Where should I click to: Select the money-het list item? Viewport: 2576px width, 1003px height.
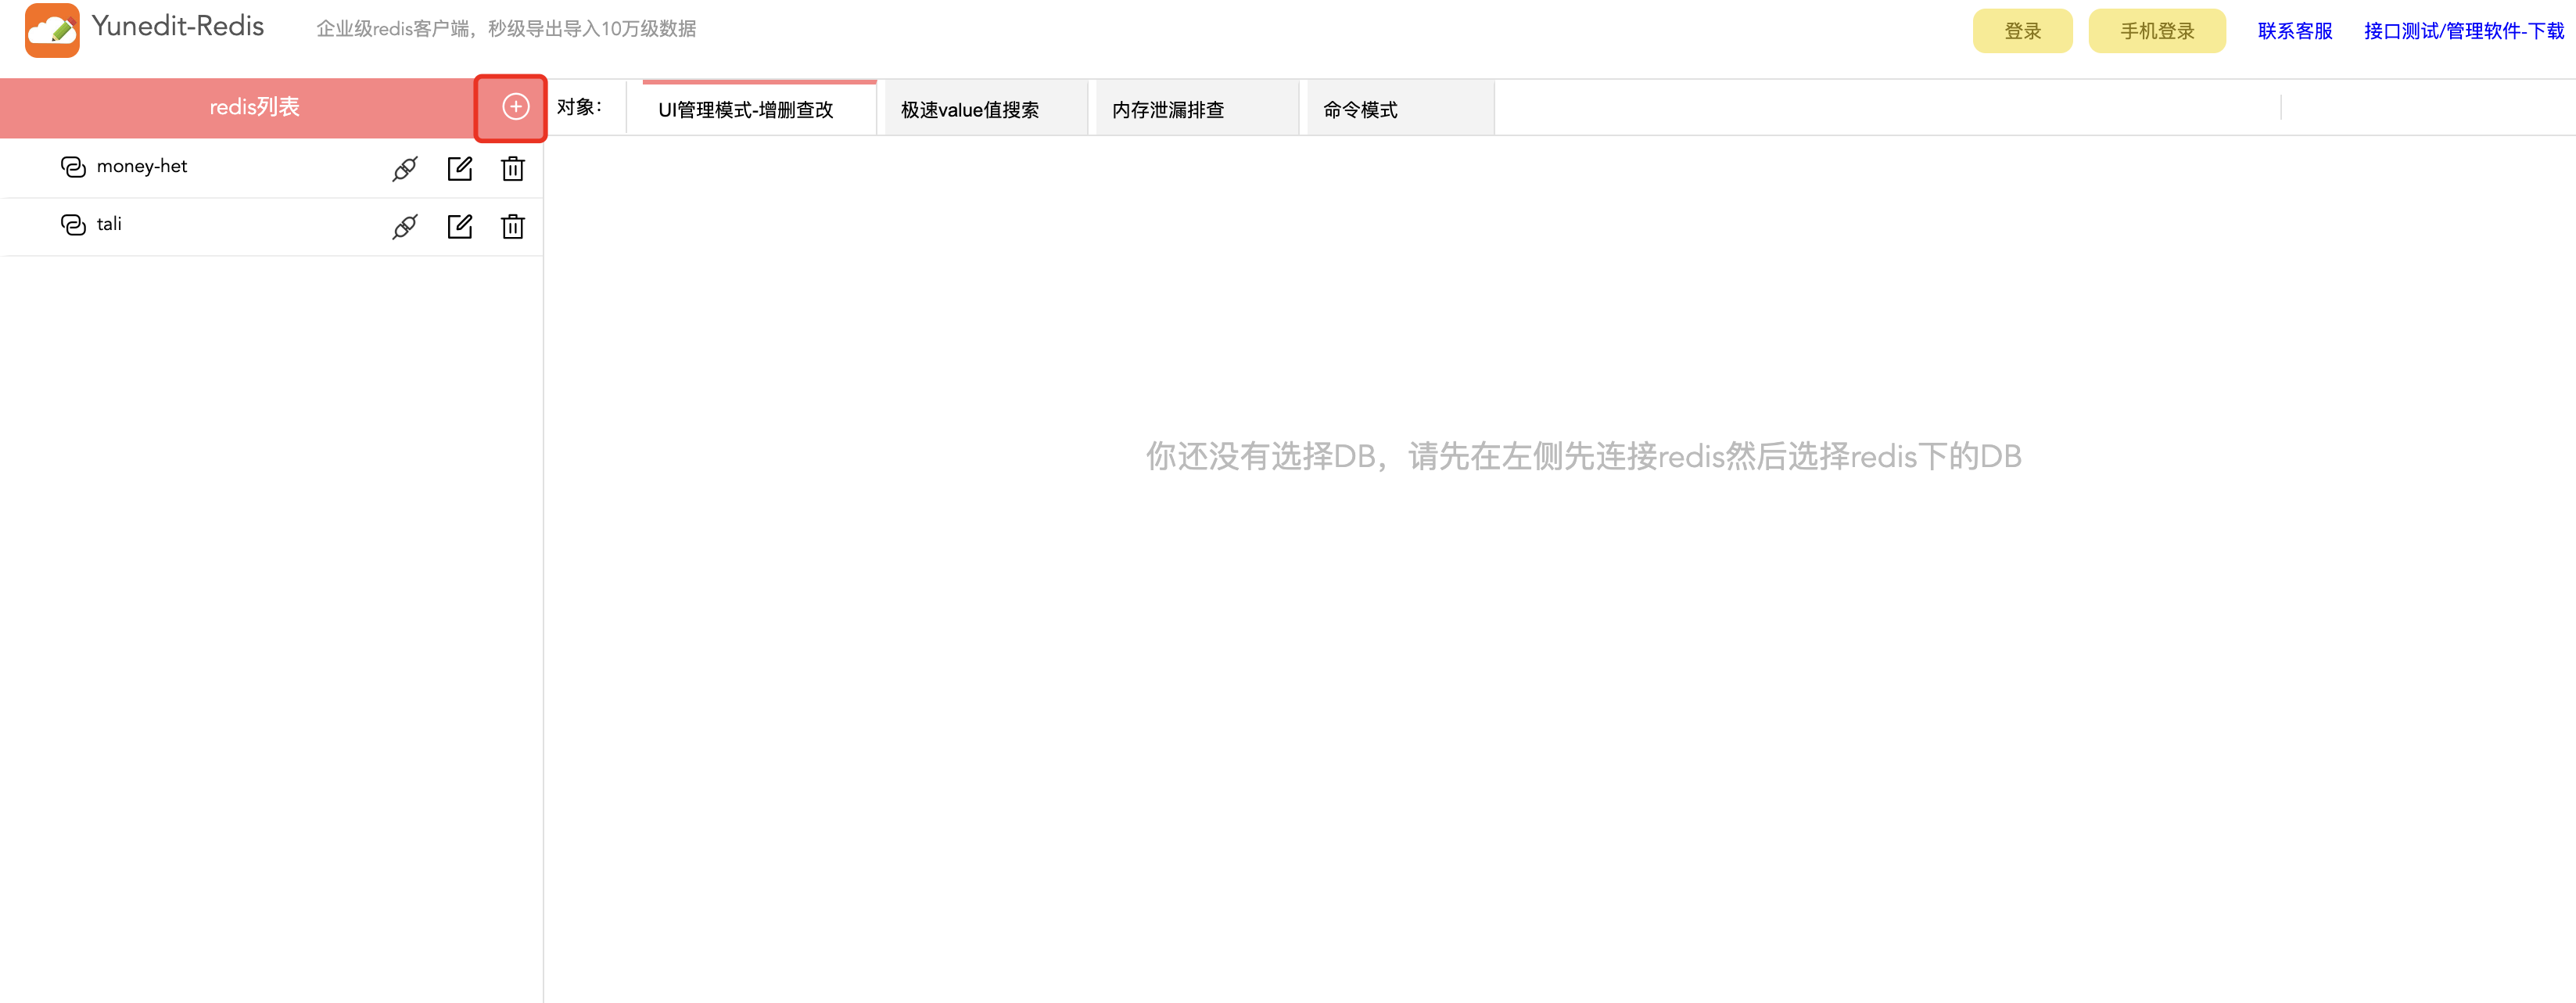coord(142,167)
